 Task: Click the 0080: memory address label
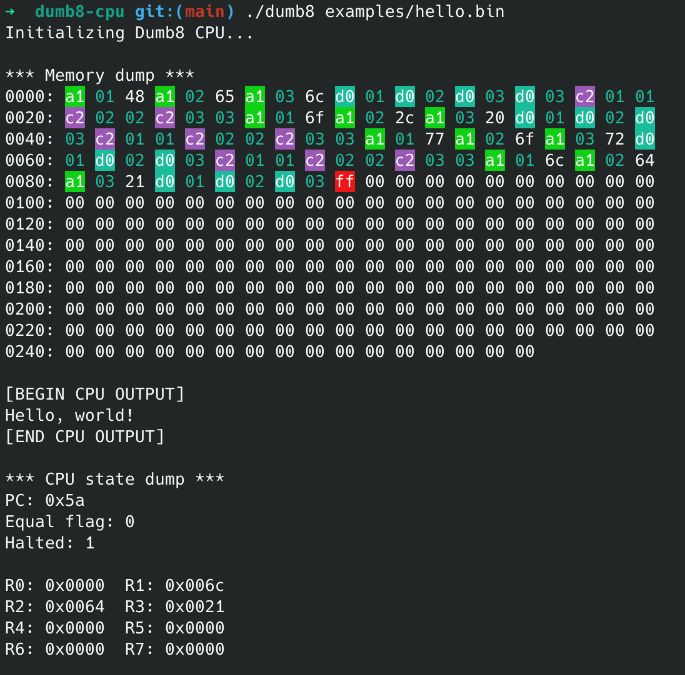(29, 182)
